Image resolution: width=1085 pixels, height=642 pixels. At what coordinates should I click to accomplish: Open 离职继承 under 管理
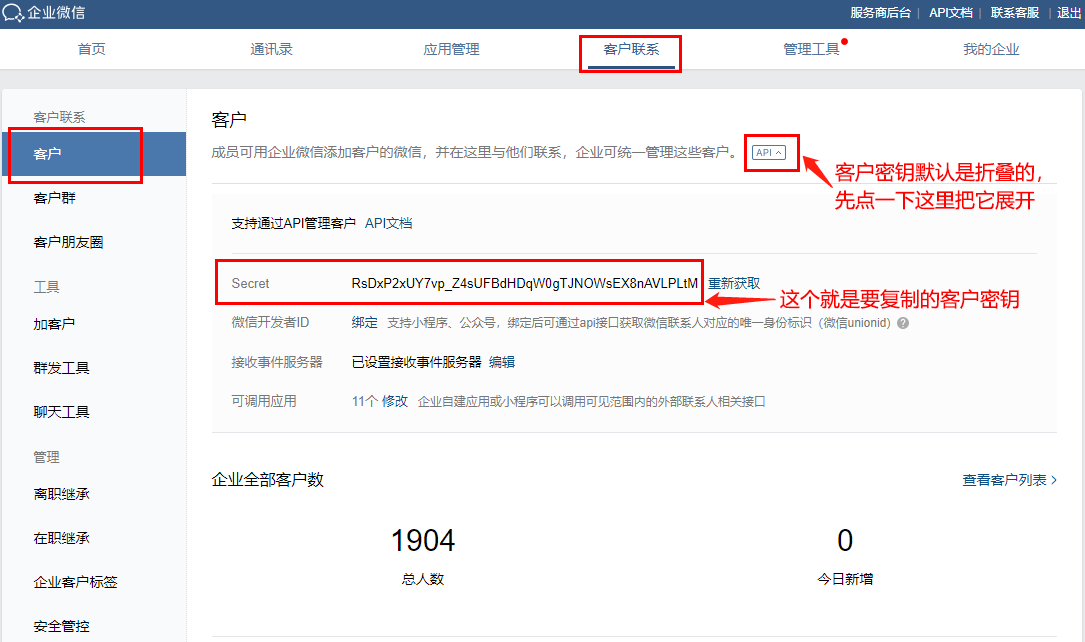click(x=62, y=495)
